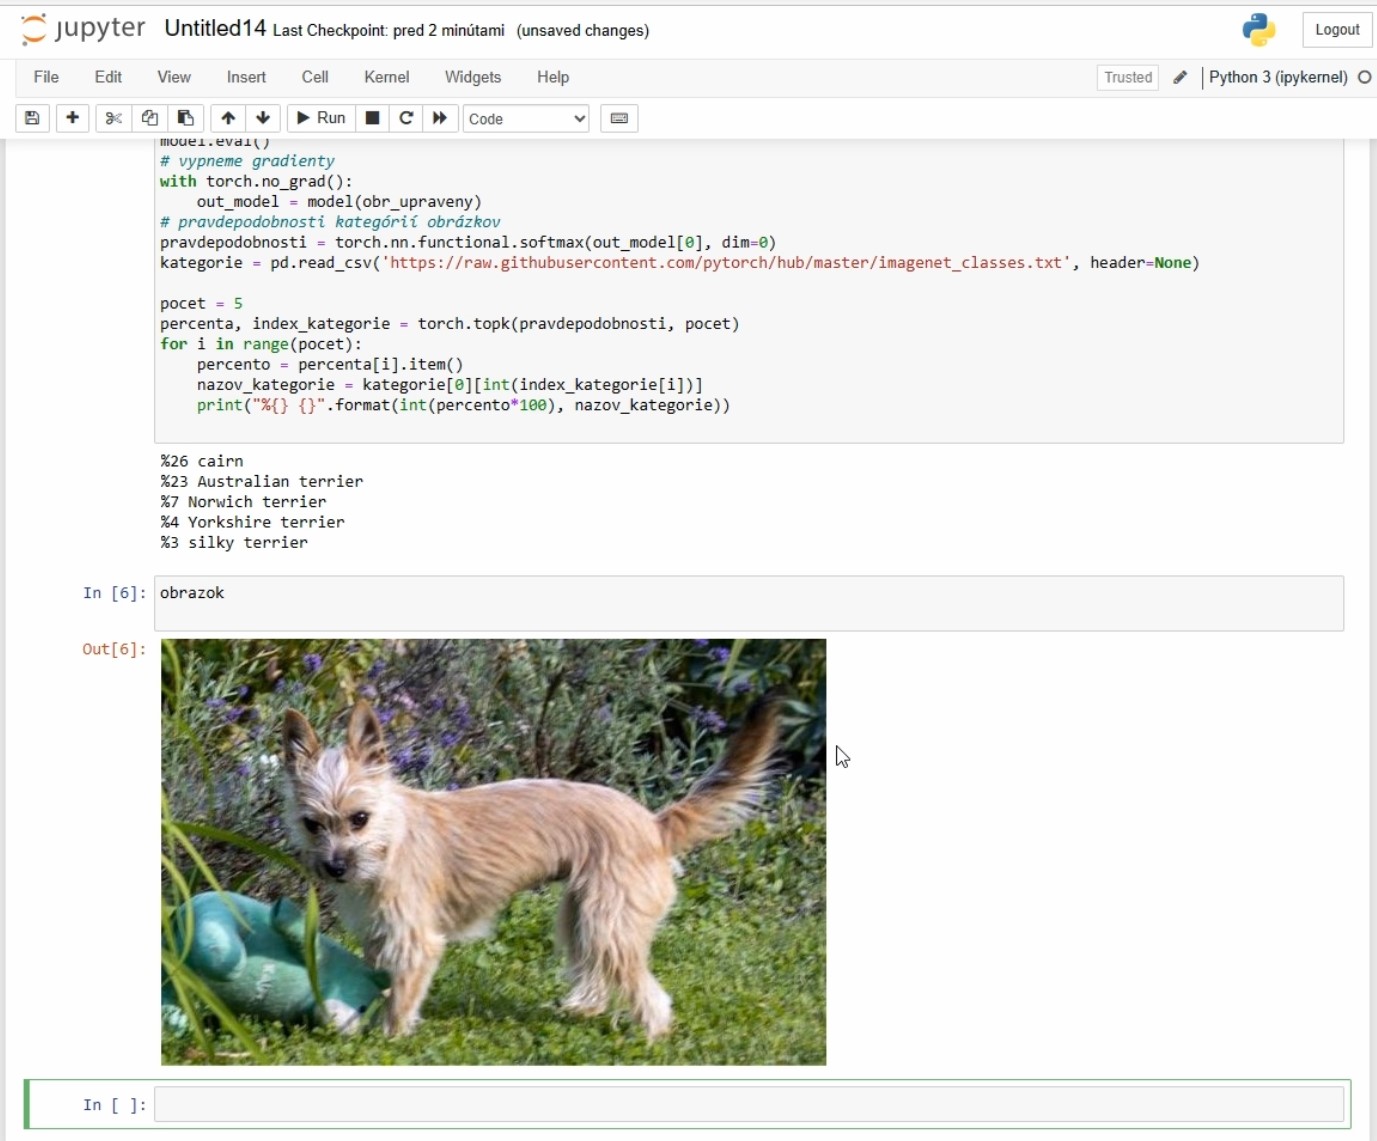This screenshot has width=1377, height=1141.
Task: Copy selected cells icon
Action: 150,118
